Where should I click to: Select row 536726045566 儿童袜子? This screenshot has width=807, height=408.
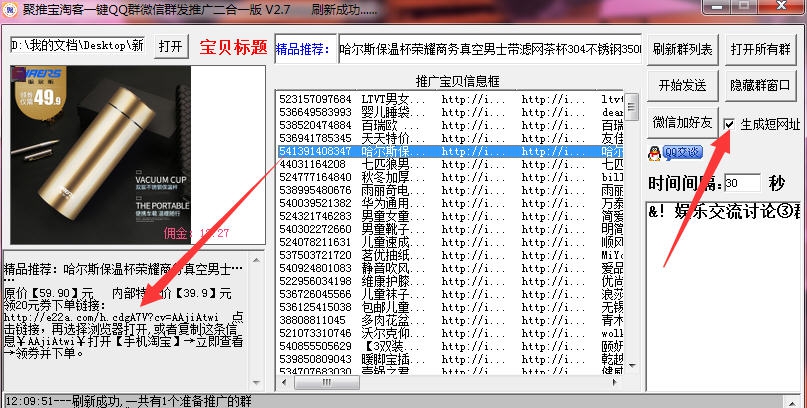tap(450, 294)
